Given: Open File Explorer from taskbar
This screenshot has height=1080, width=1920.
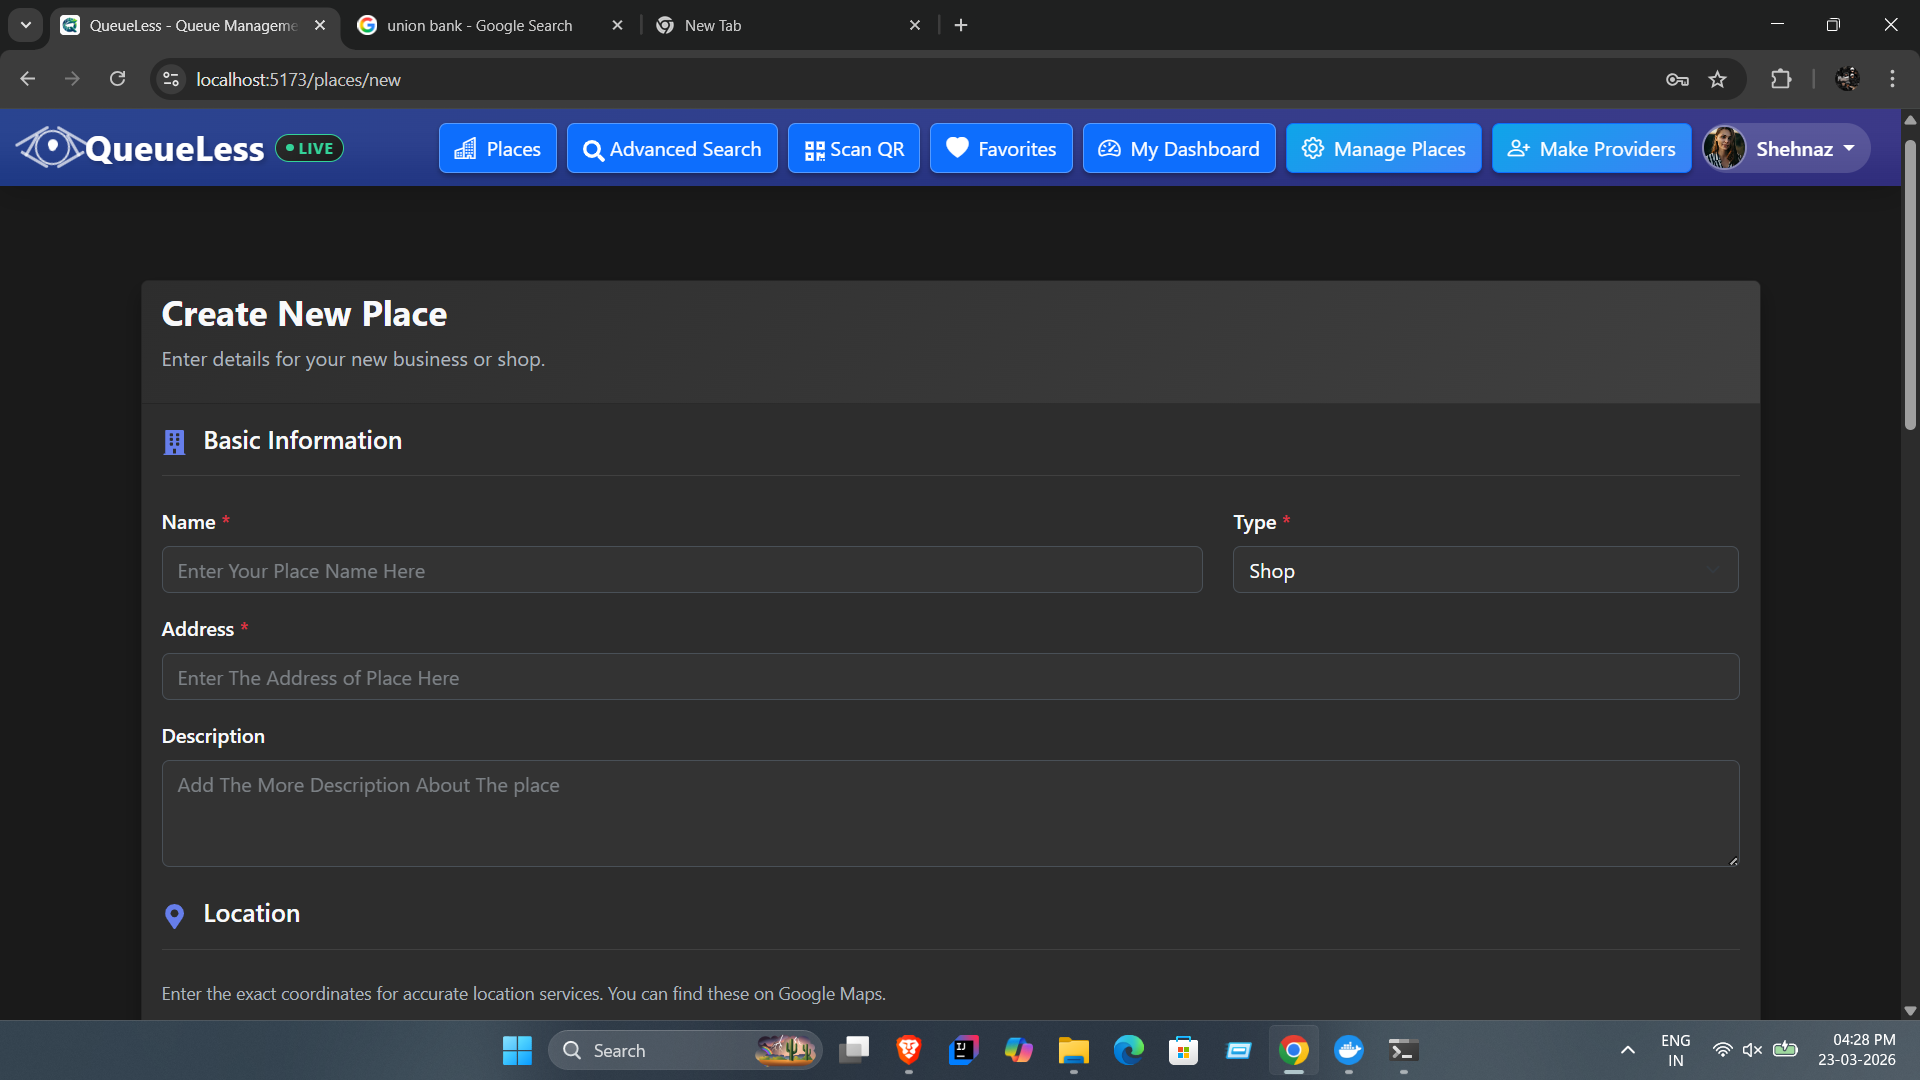Looking at the screenshot, I should (x=1073, y=1050).
